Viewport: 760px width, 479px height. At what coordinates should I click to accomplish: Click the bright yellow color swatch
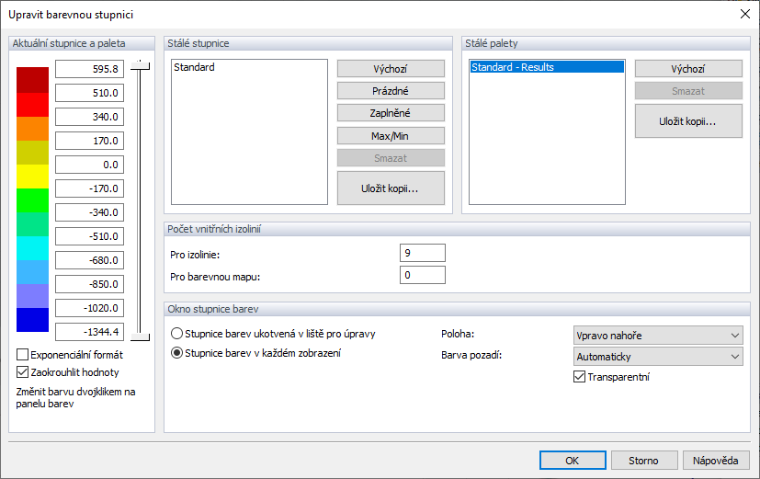pyautogui.click(x=32, y=176)
